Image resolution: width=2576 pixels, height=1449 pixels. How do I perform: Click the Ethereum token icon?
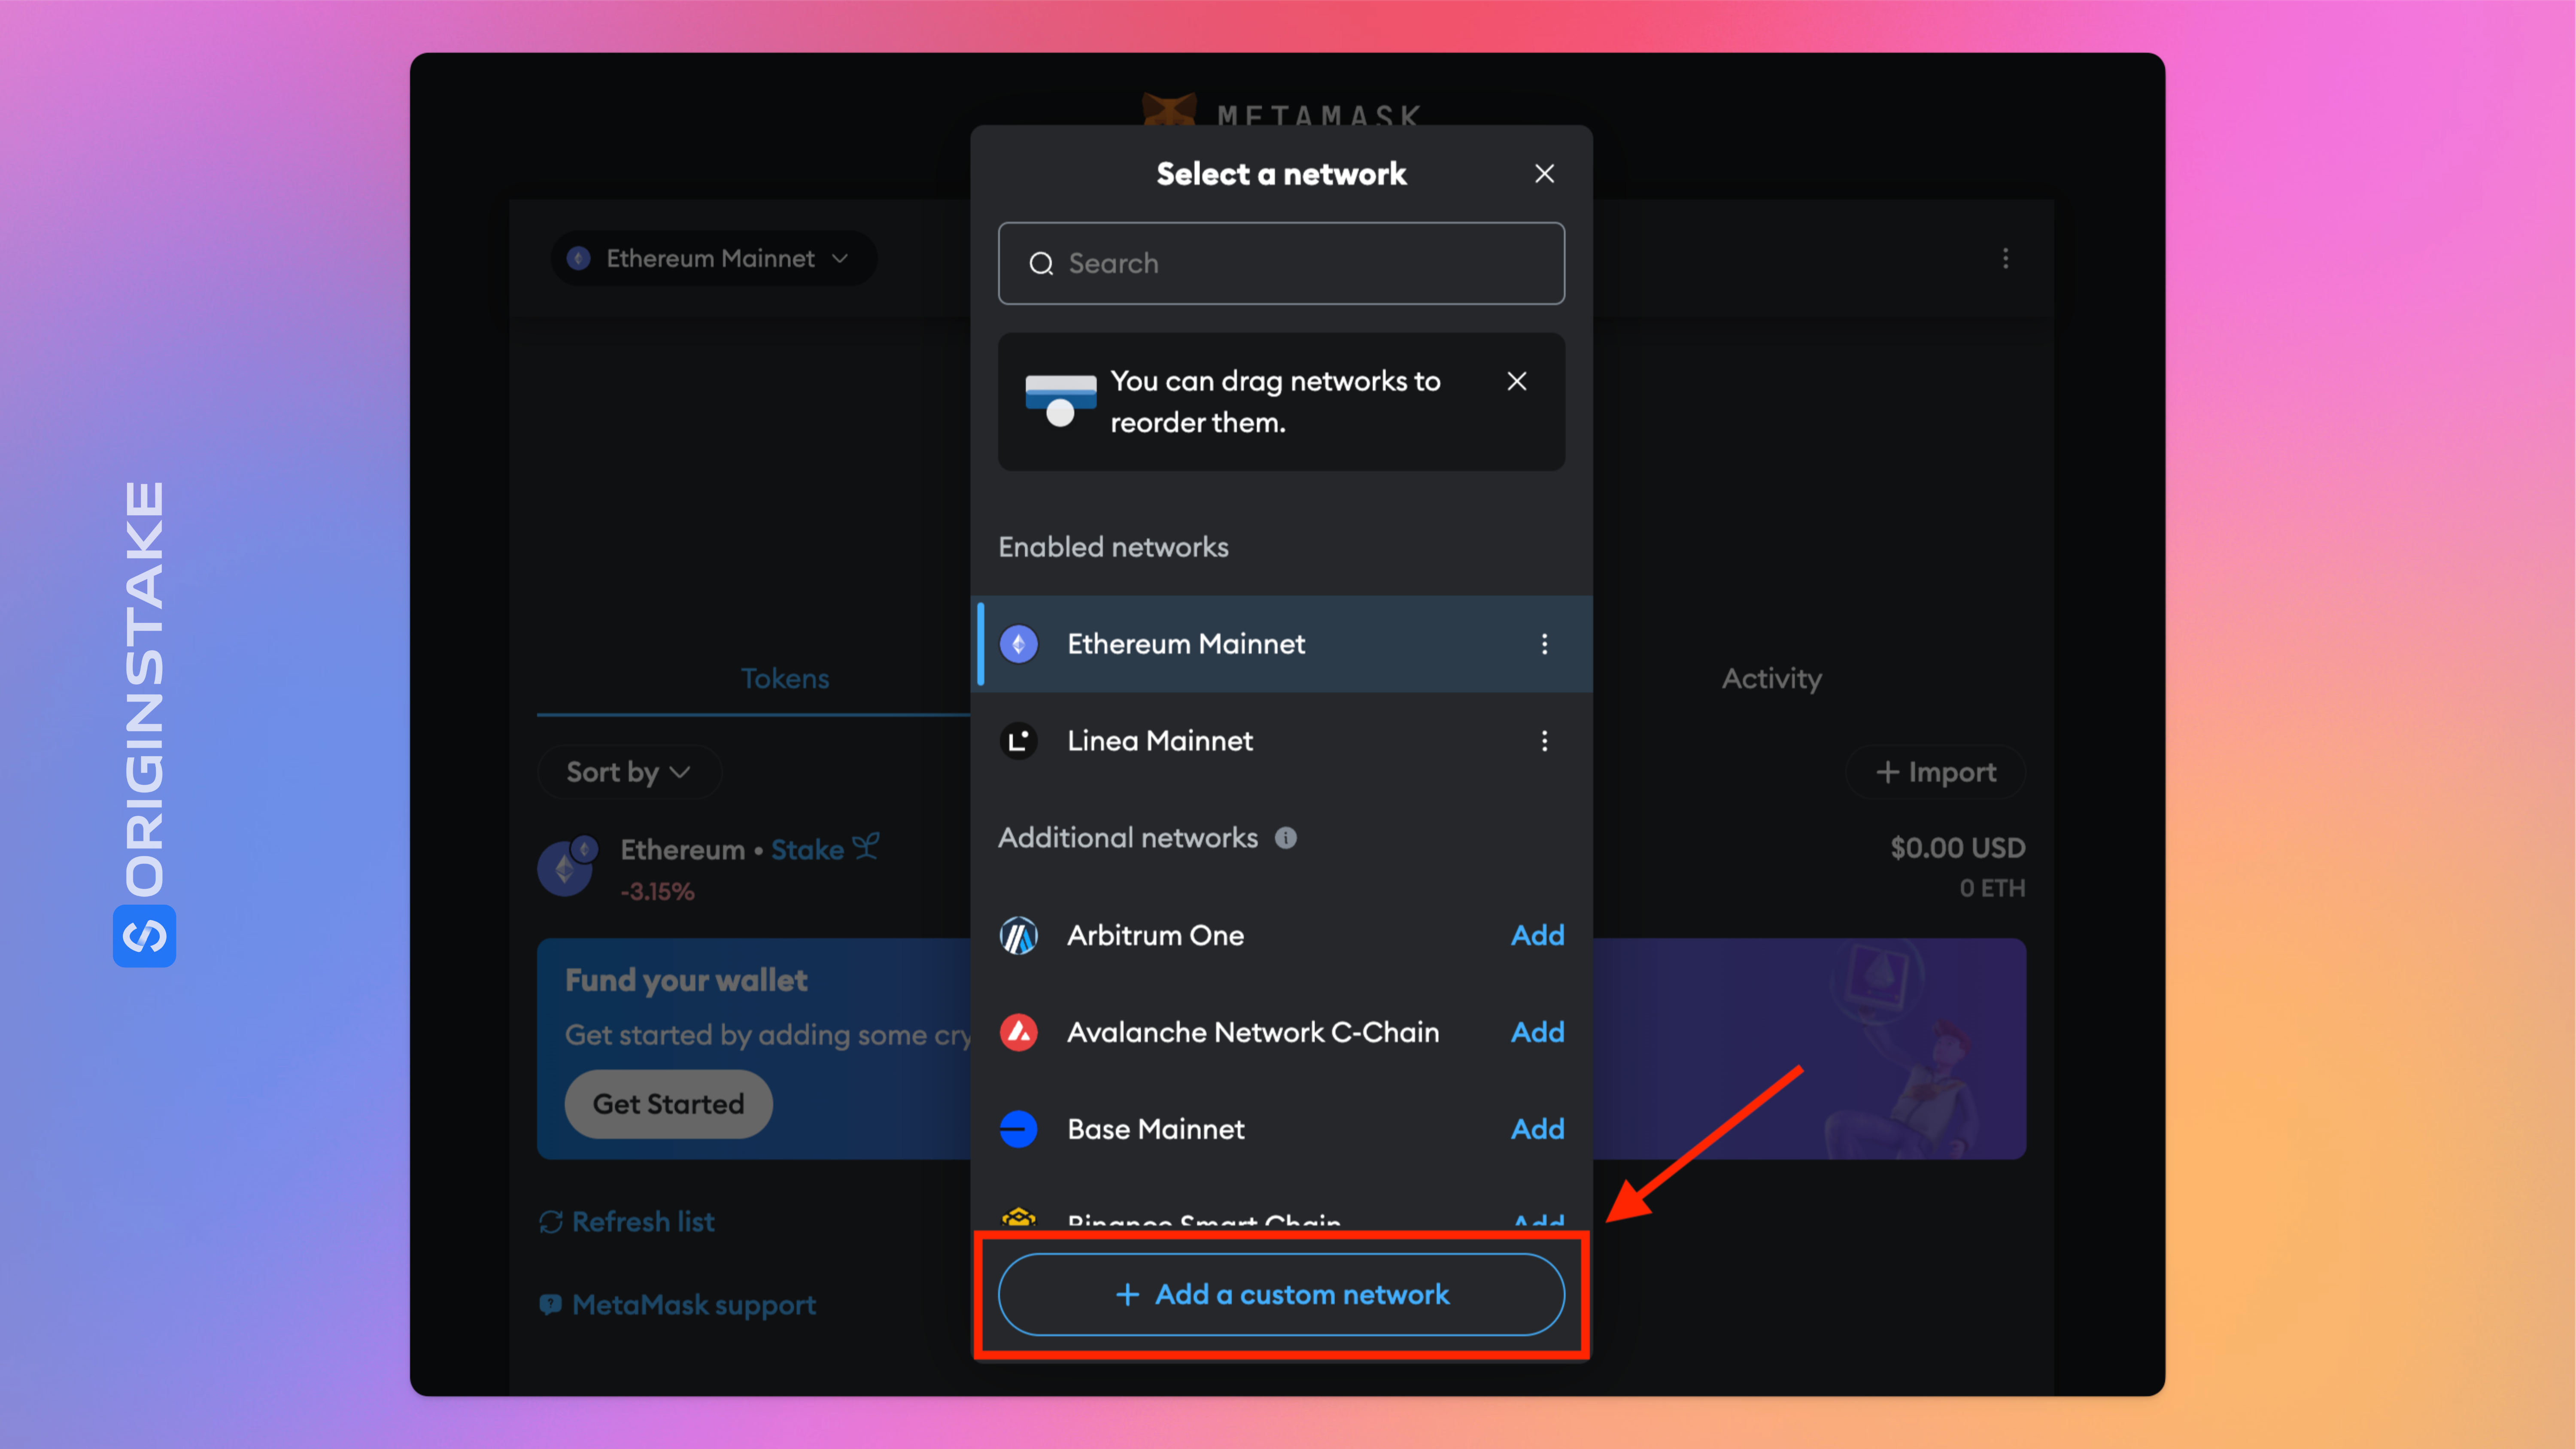(x=566, y=867)
